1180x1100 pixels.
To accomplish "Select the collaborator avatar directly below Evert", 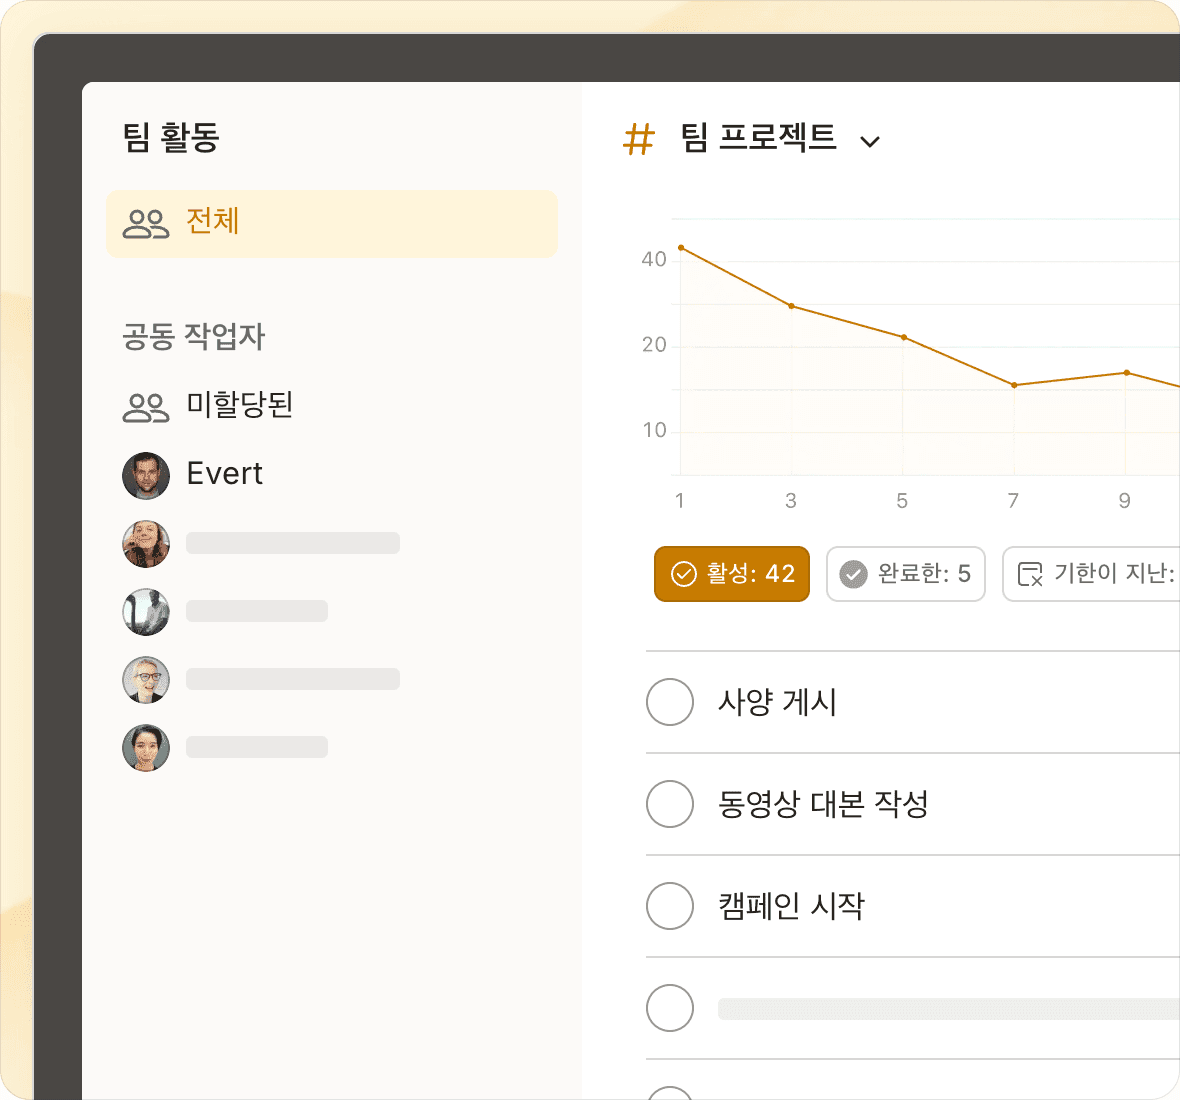I will pos(146,544).
